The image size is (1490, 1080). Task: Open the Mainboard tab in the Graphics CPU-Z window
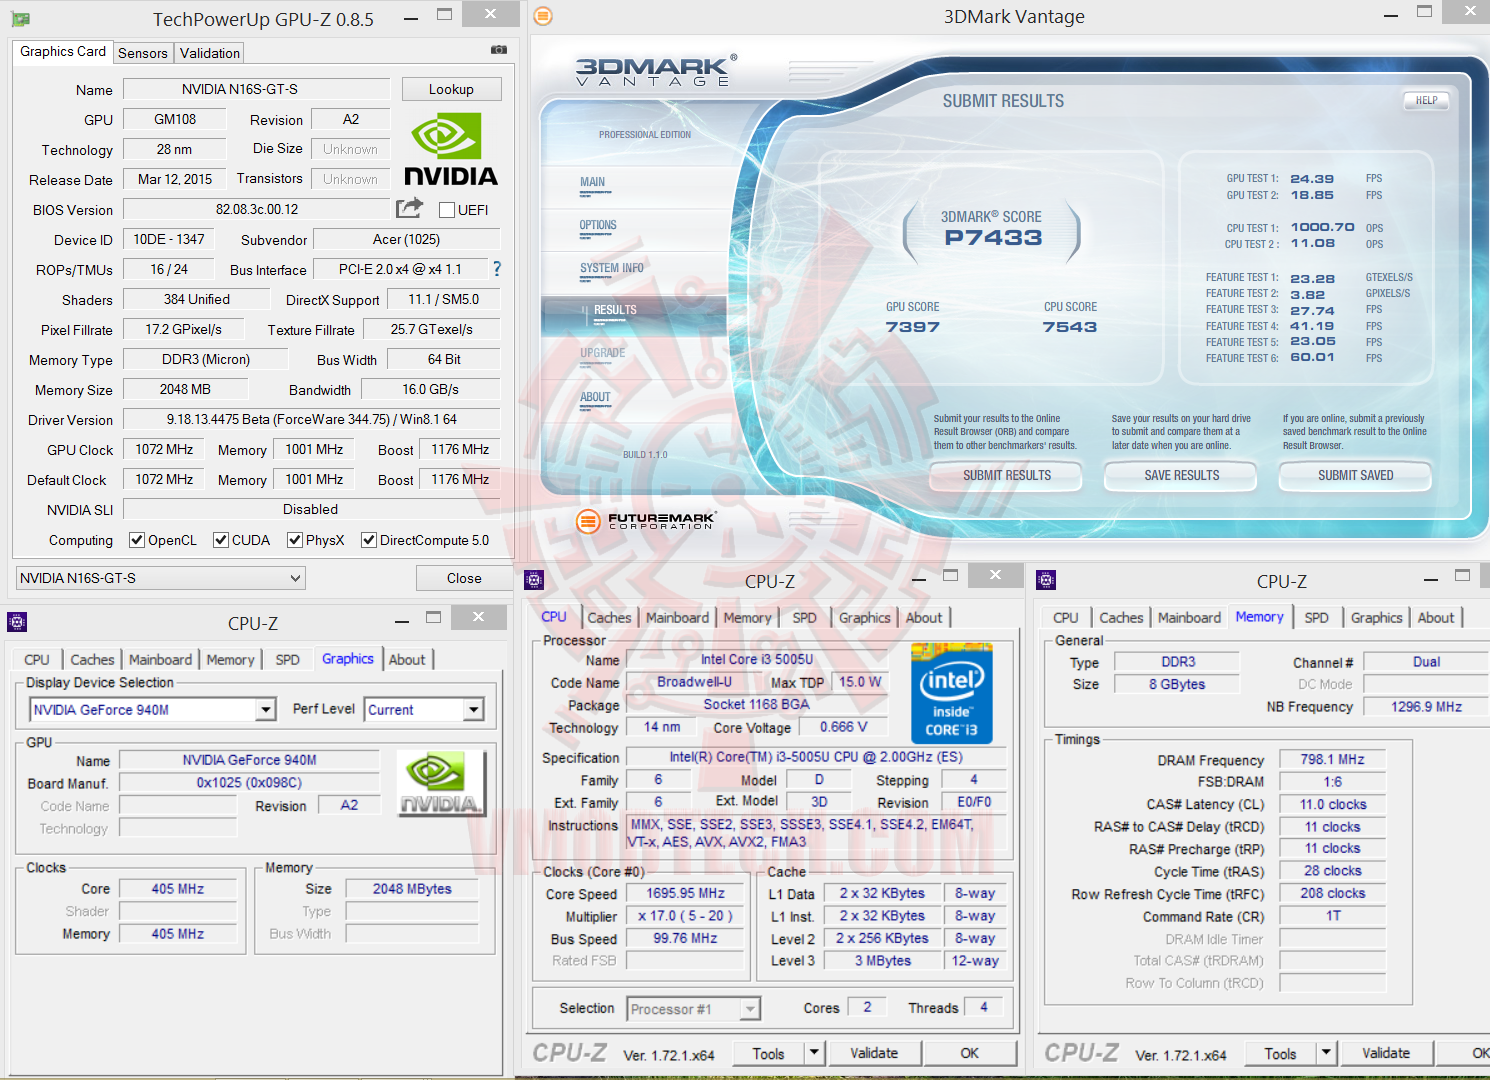point(161,660)
